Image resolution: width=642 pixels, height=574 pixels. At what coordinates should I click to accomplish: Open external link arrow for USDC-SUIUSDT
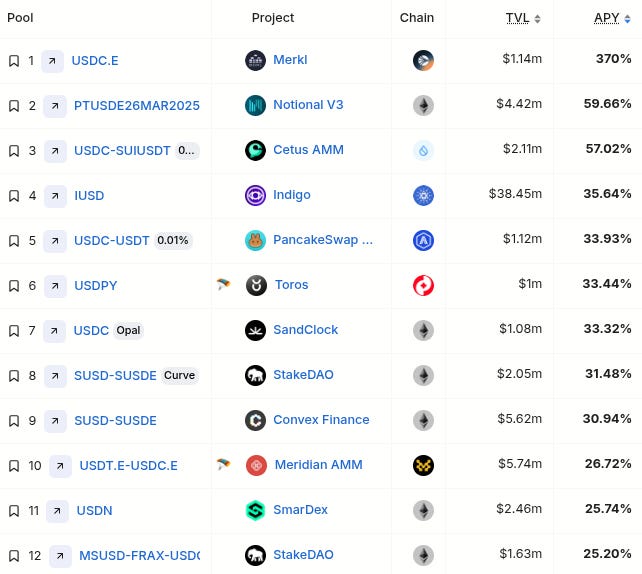coord(55,151)
